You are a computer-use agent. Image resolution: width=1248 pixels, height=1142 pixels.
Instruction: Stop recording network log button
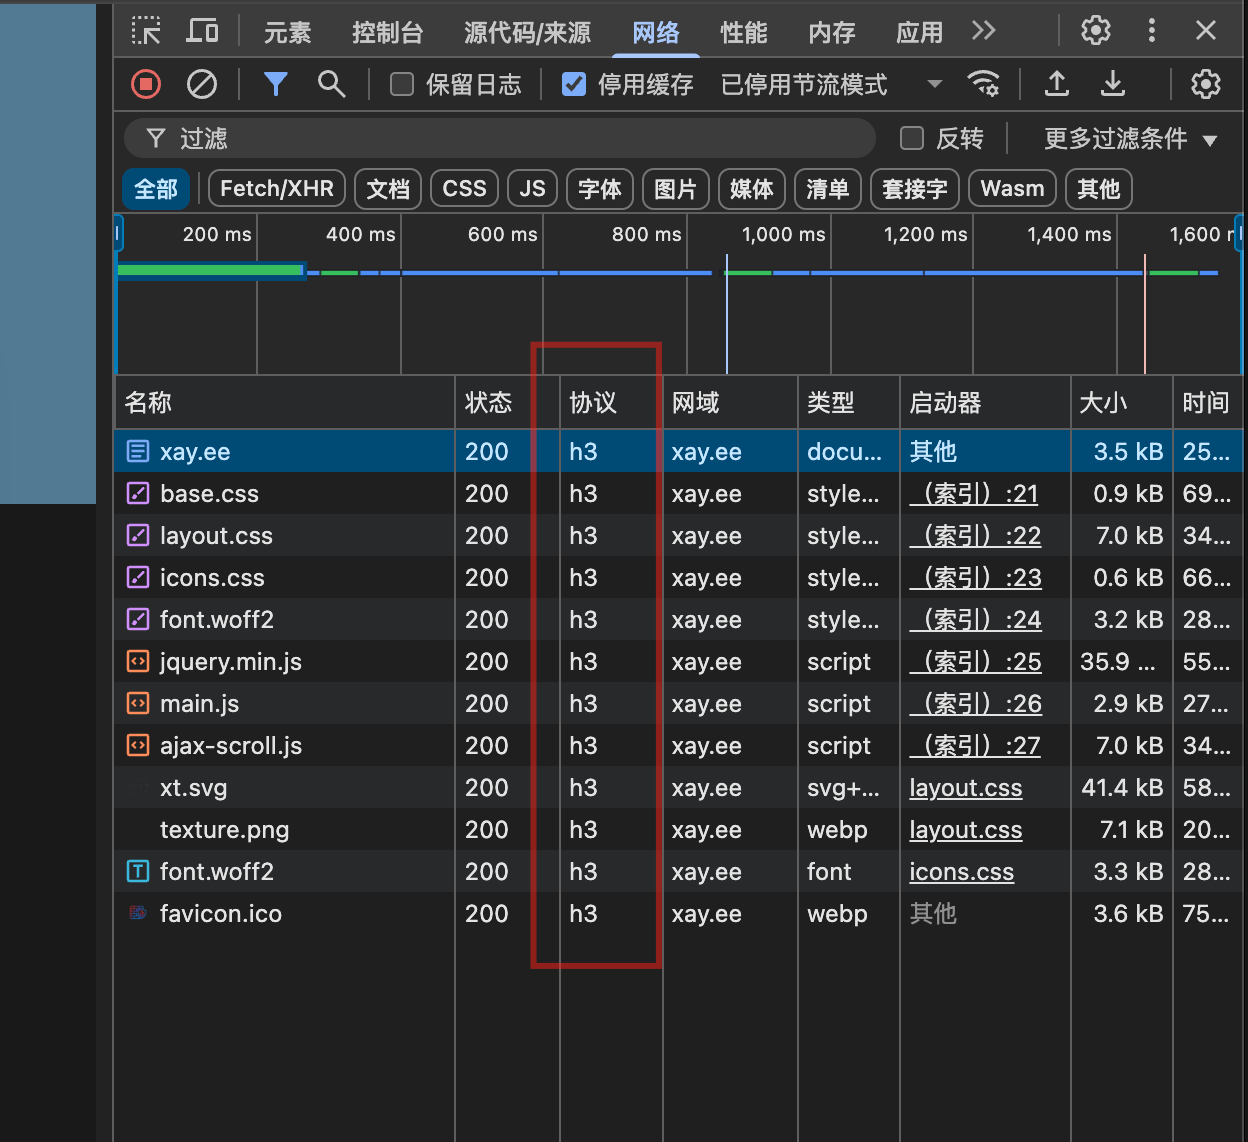(146, 84)
